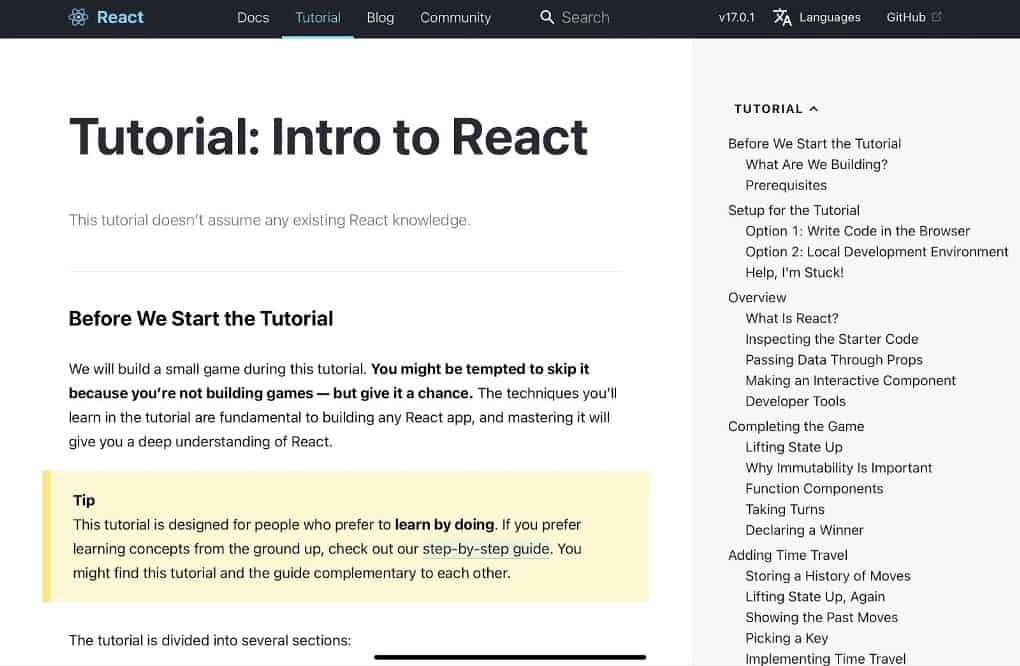Open the GitHub link
Screen dimensions: 1020x666
pos(906,18)
